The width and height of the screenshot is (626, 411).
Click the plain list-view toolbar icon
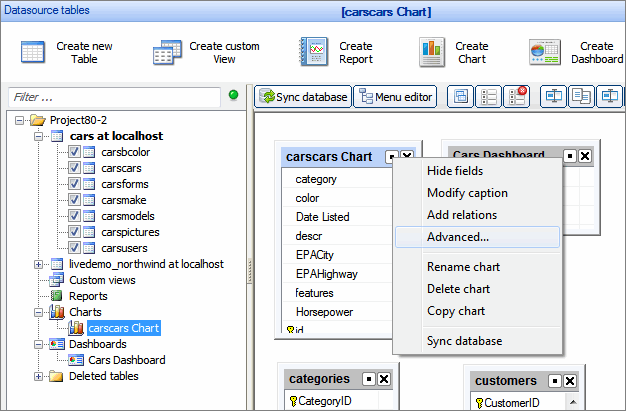489,96
